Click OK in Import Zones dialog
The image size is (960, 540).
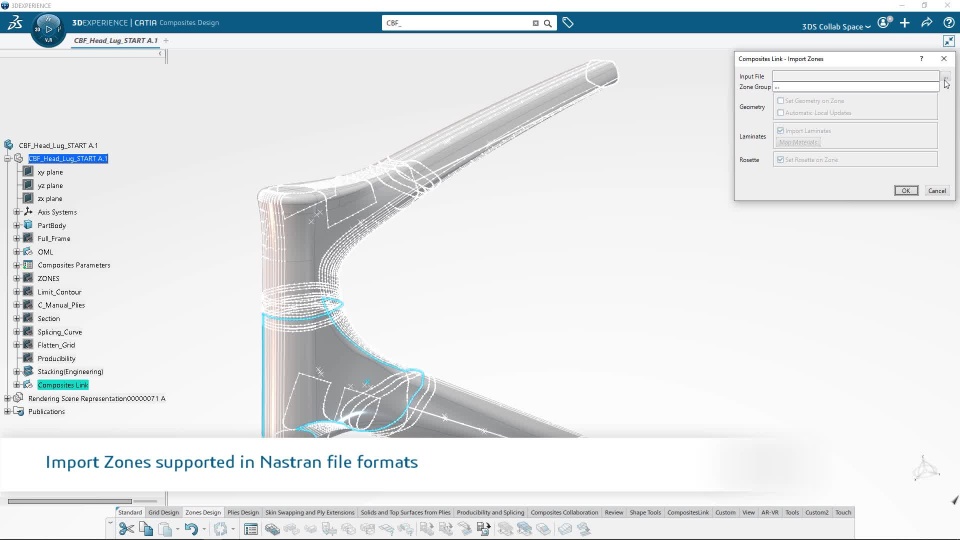[906, 190]
